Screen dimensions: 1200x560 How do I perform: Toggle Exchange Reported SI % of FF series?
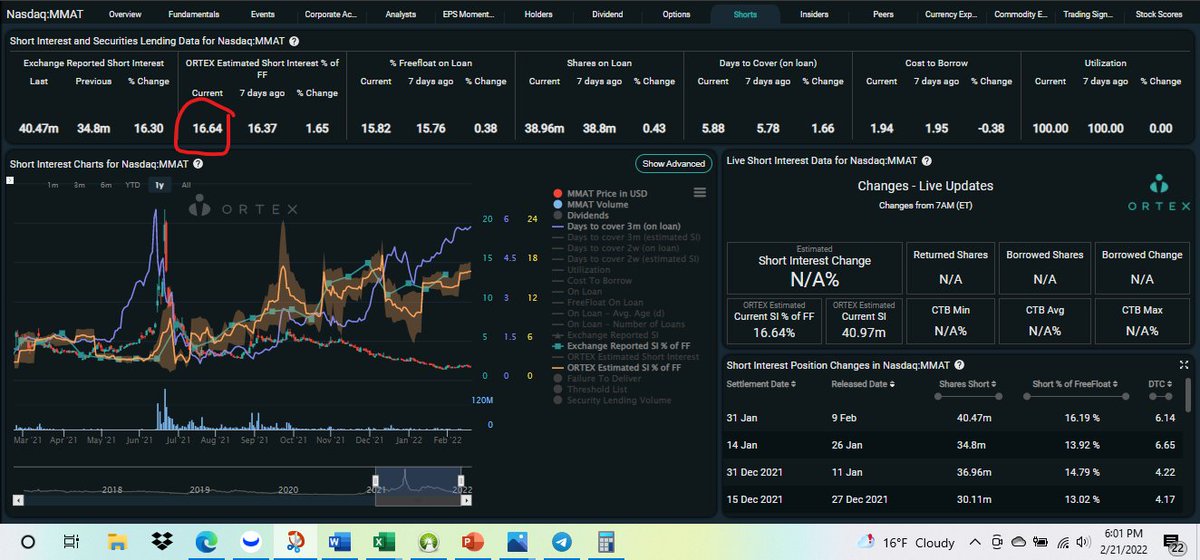tap(620, 346)
